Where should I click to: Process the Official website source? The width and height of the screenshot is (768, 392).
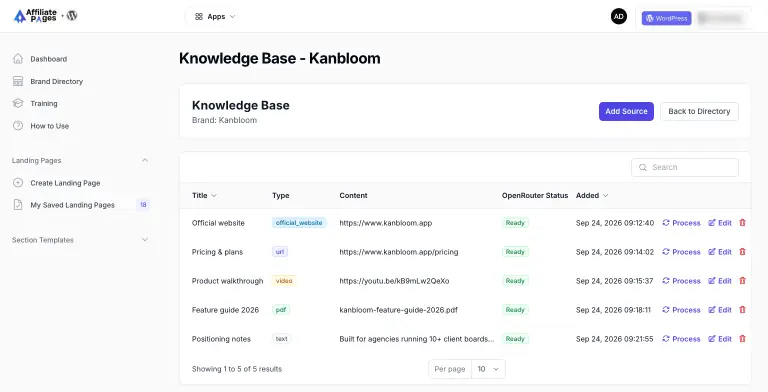point(681,222)
